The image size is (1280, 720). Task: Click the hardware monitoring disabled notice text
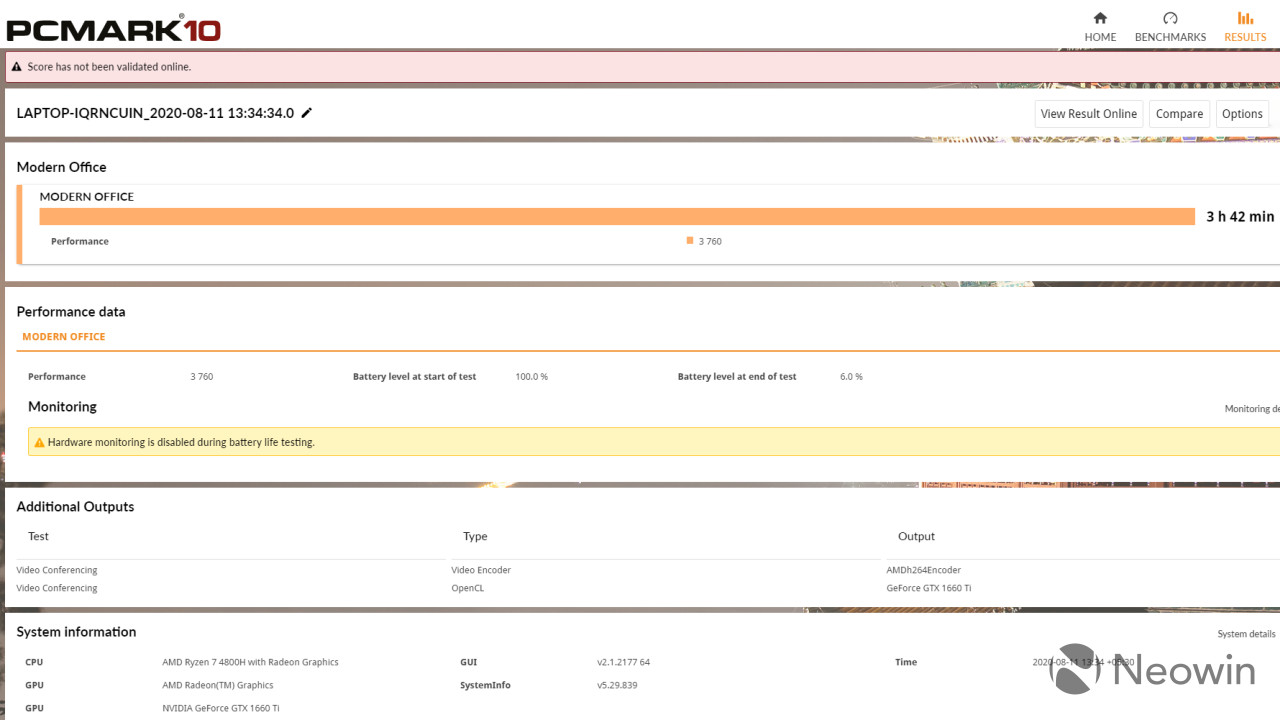181,442
